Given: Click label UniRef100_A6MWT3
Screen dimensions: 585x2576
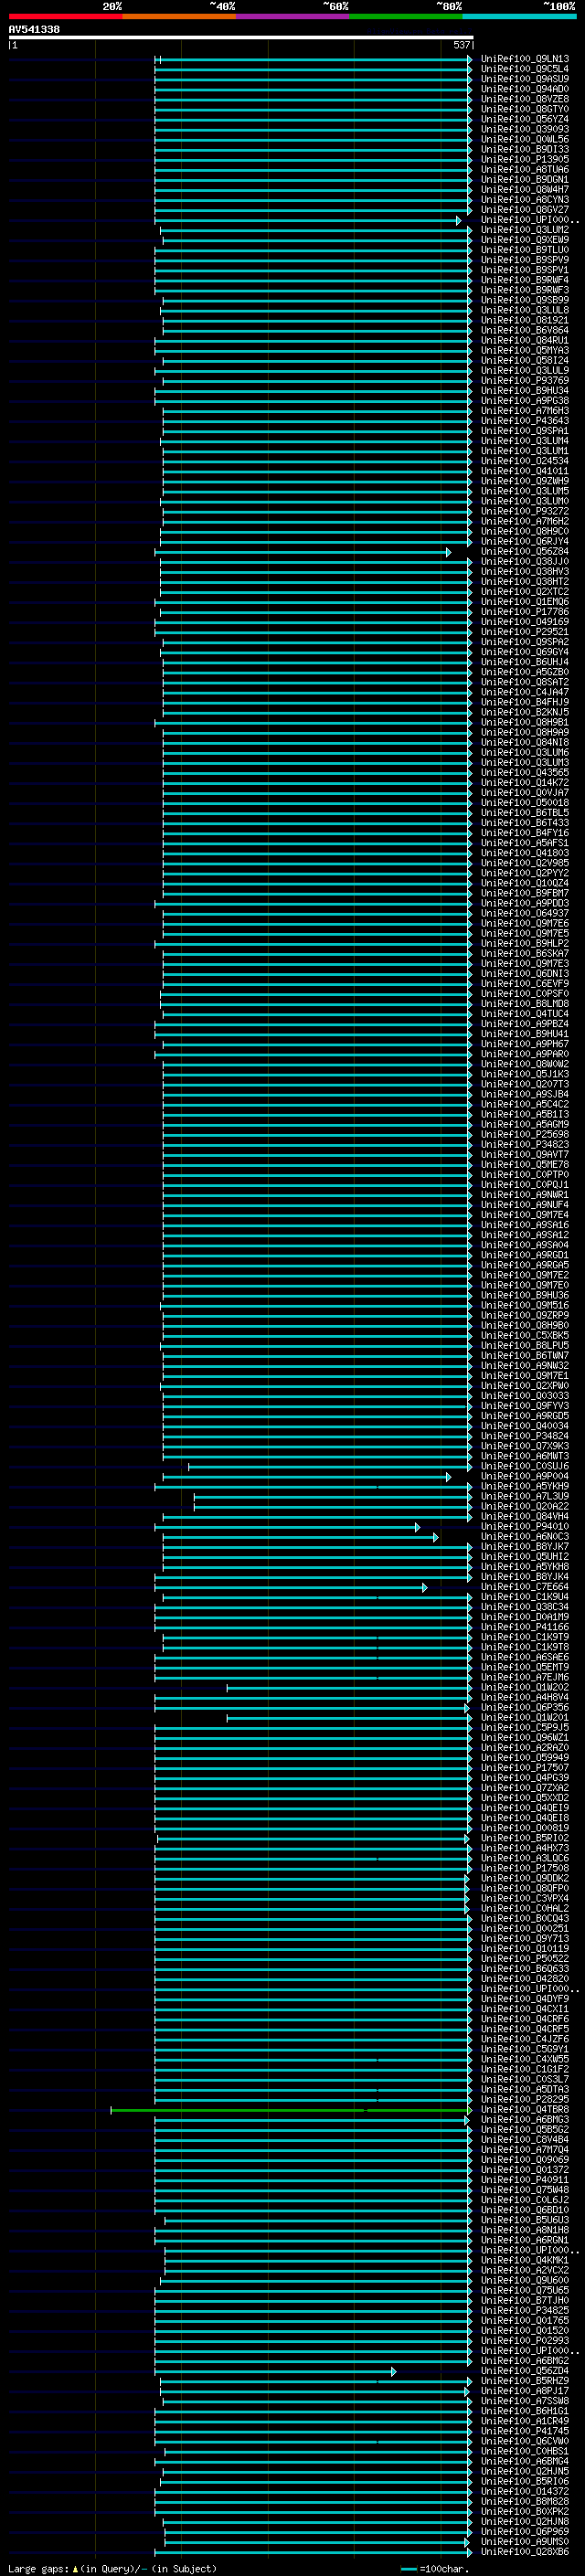Looking at the screenshot, I should point(525,1456).
